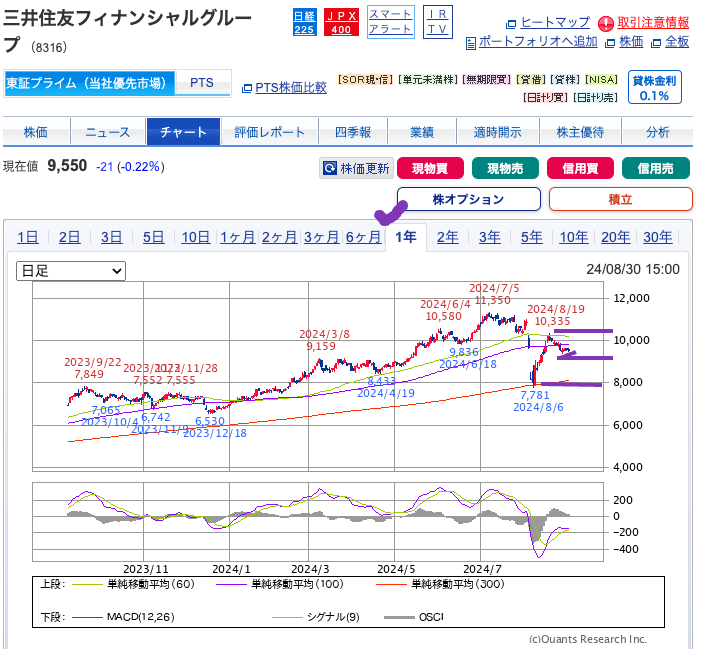This screenshot has width=701, height=649.
Task: Open the 業績 tab
Action: 422,132
